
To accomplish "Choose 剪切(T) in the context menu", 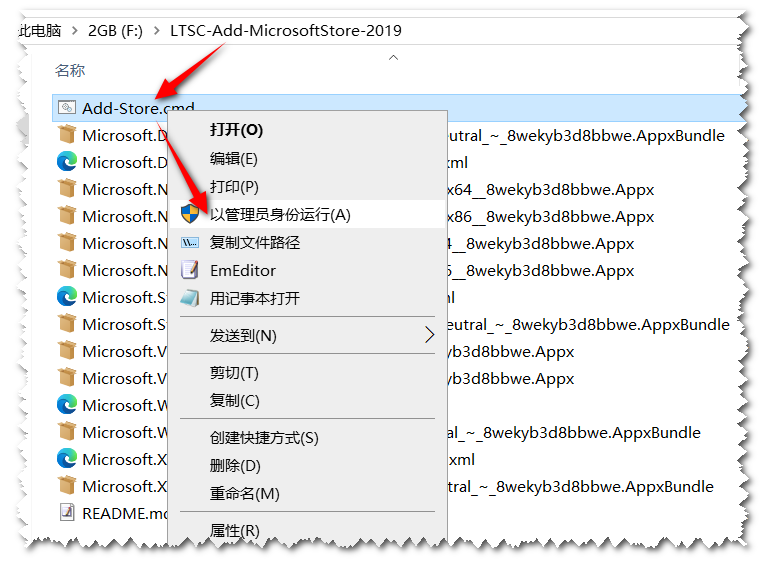I will (x=308, y=373).
